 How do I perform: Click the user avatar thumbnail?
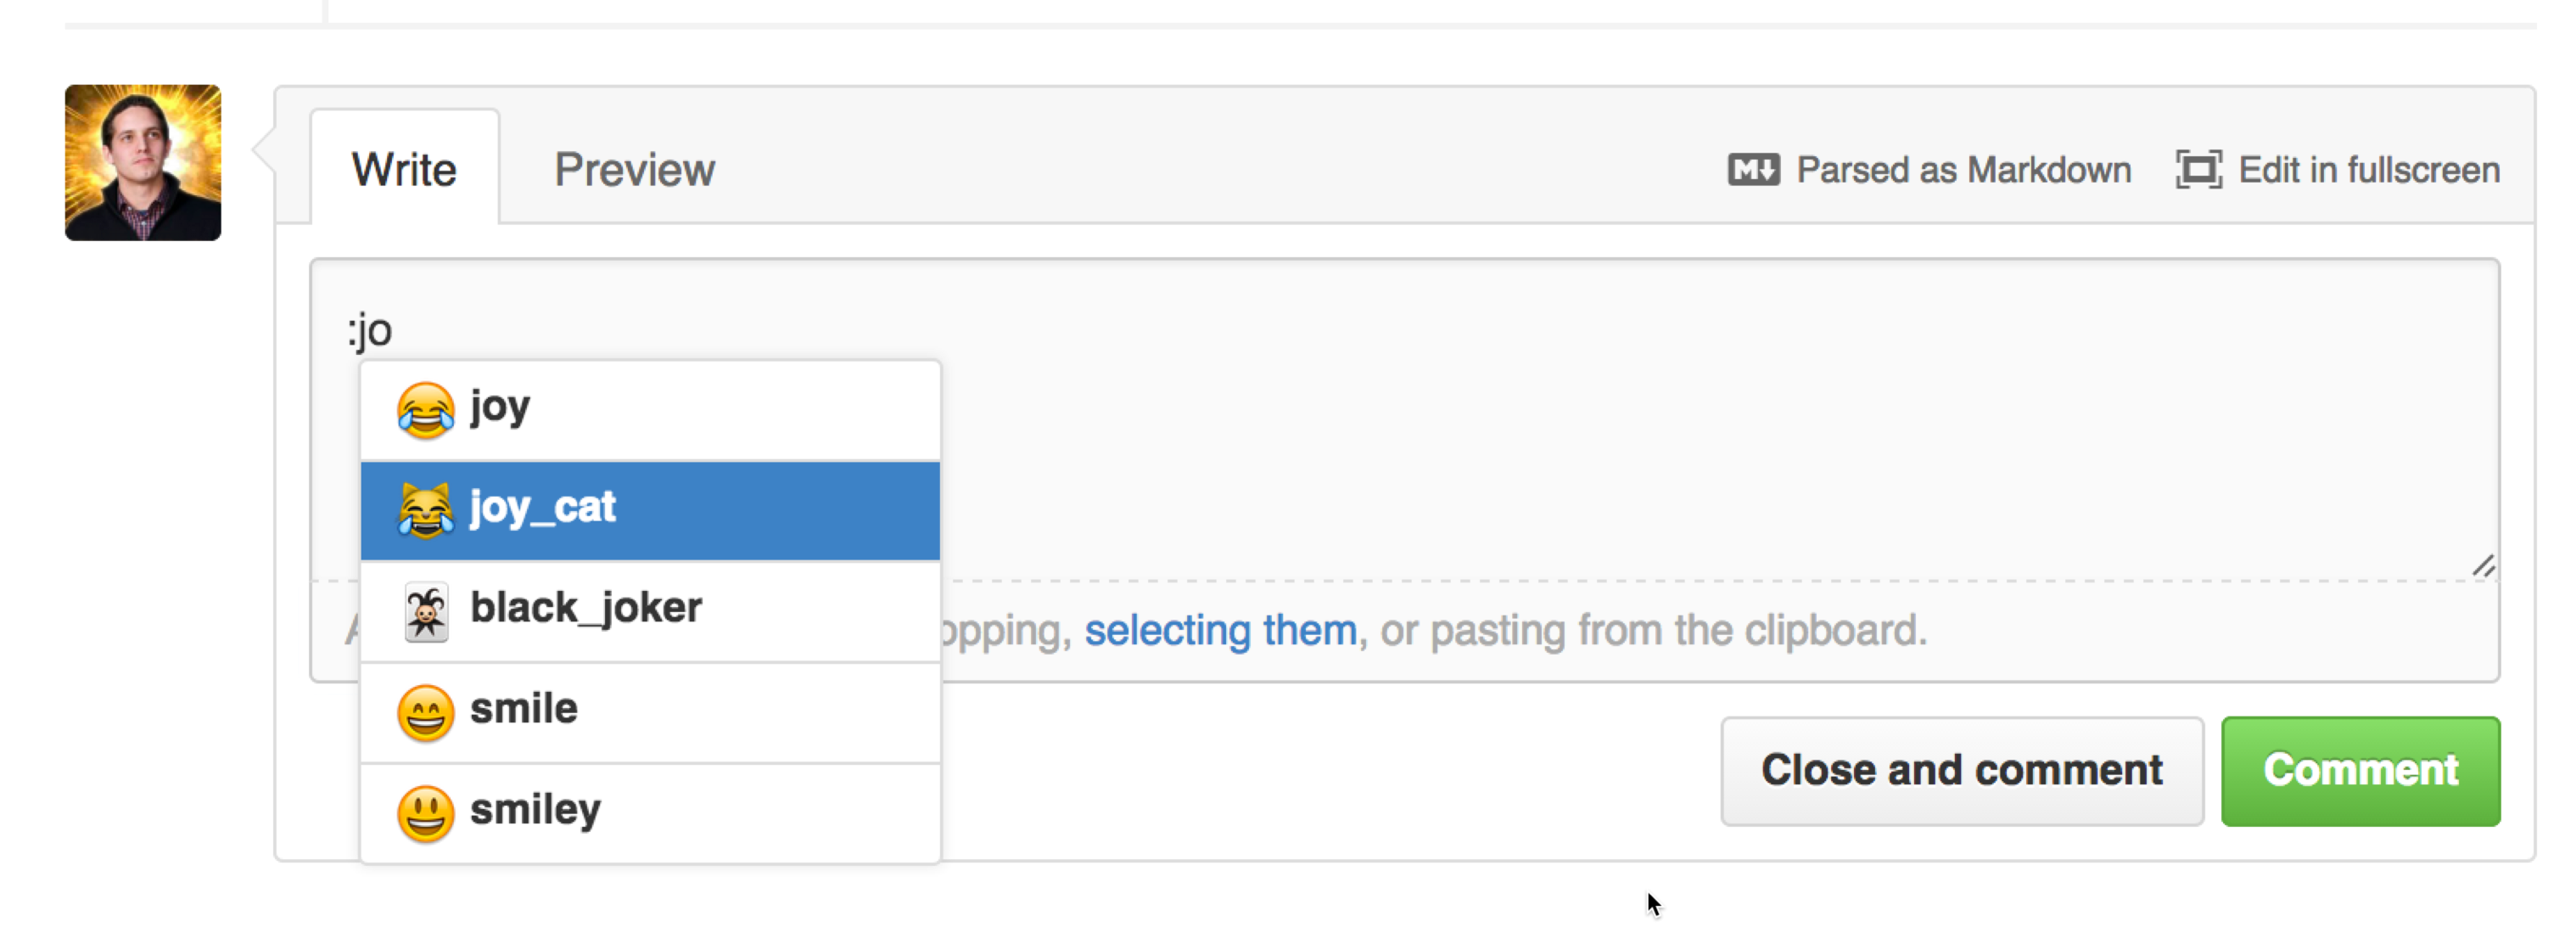[x=143, y=162]
